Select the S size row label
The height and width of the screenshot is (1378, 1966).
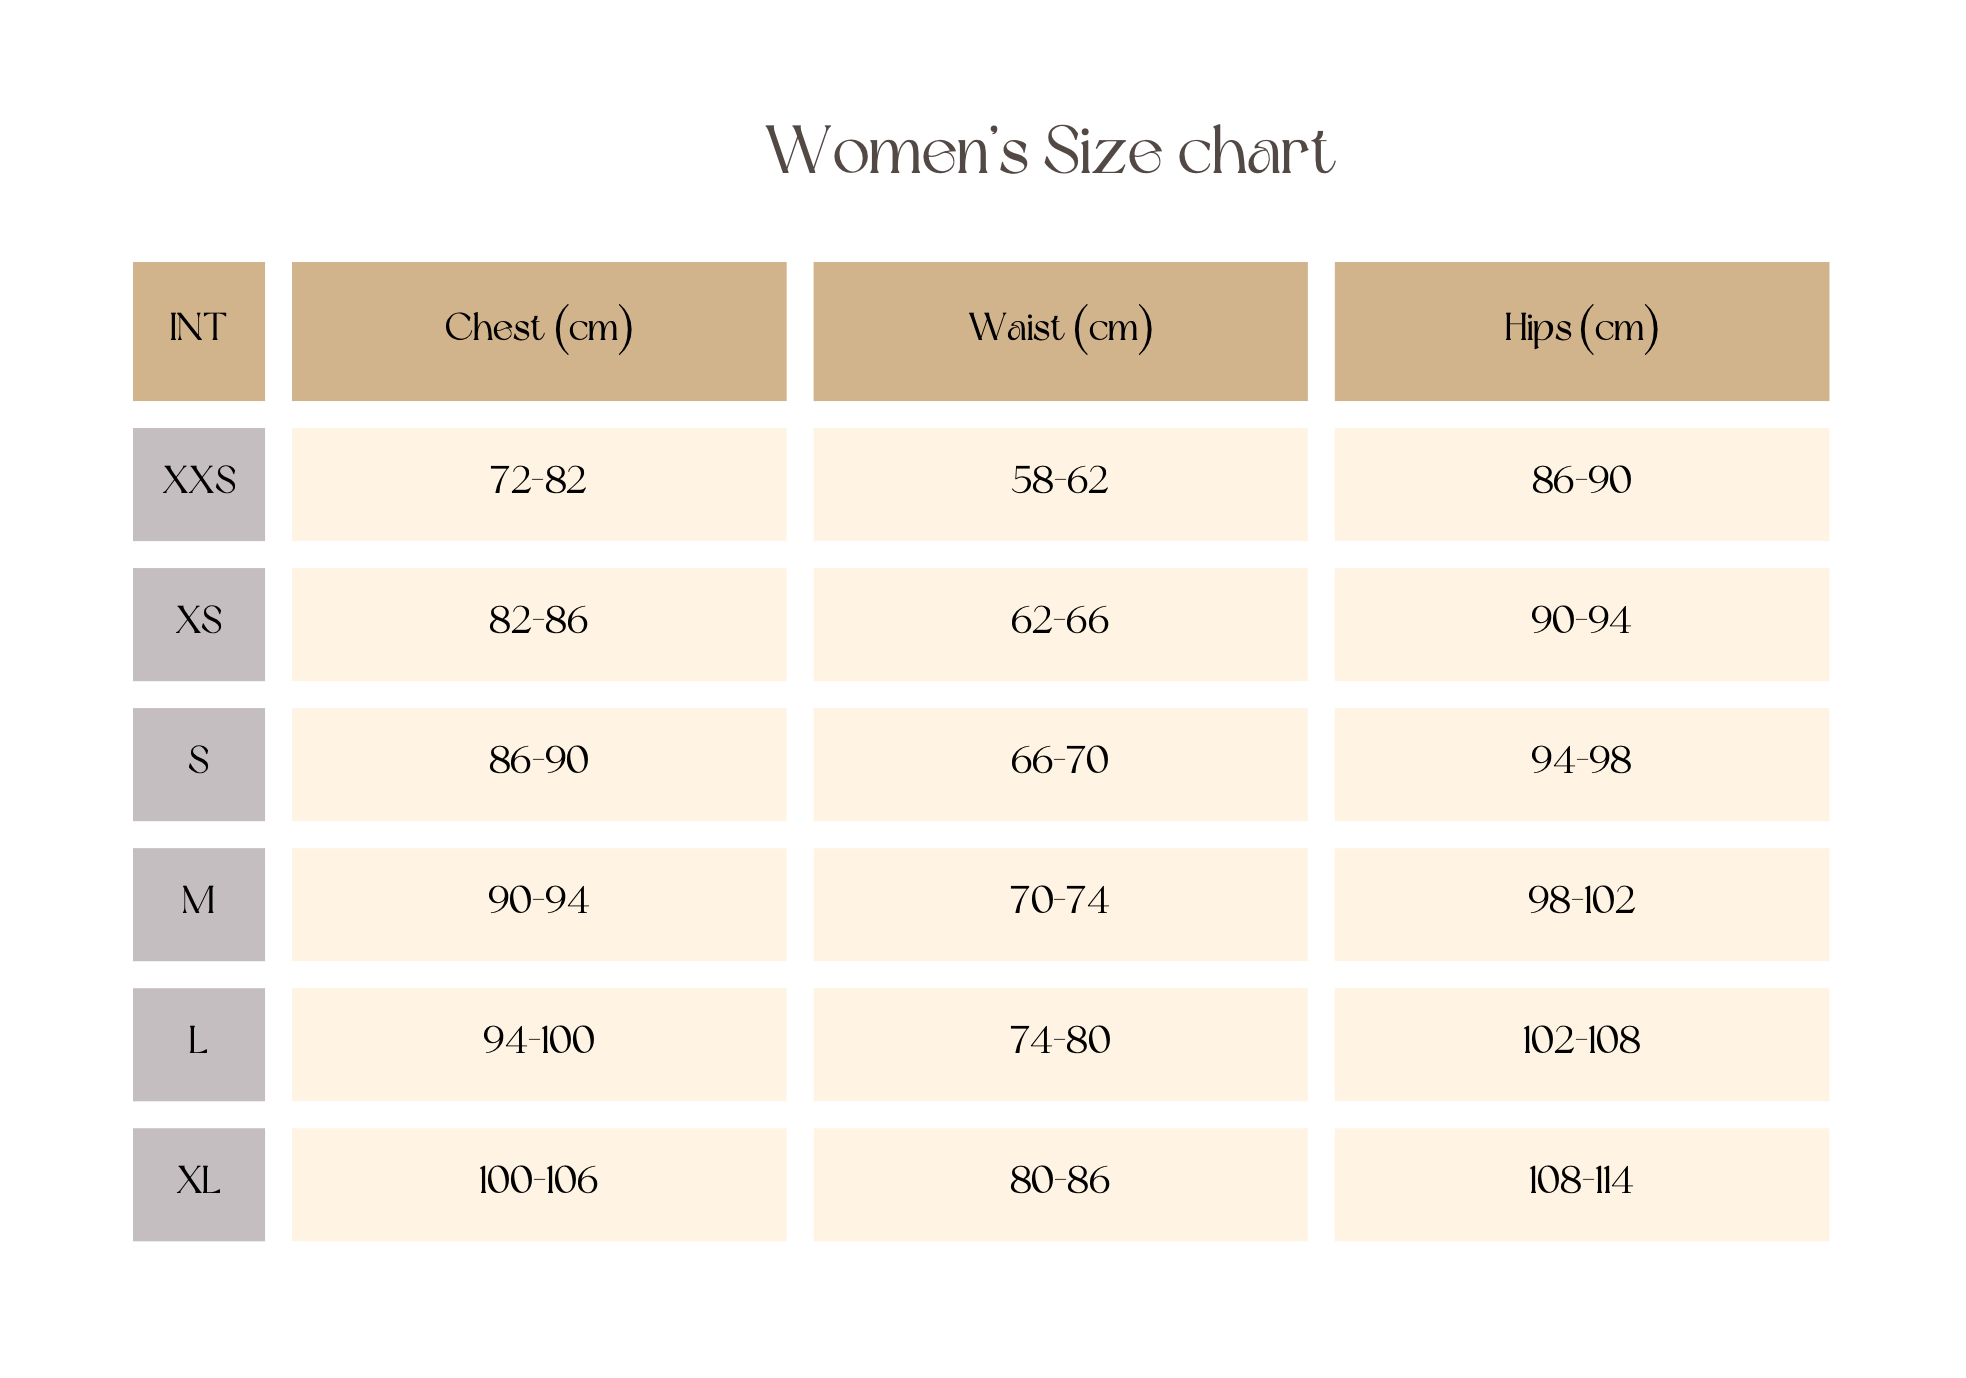[198, 763]
